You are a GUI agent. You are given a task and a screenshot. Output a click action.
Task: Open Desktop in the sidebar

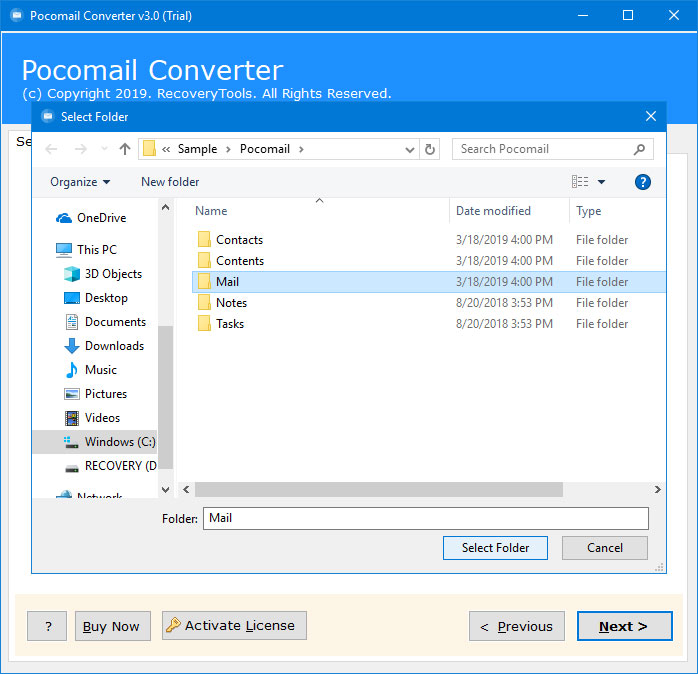97,298
